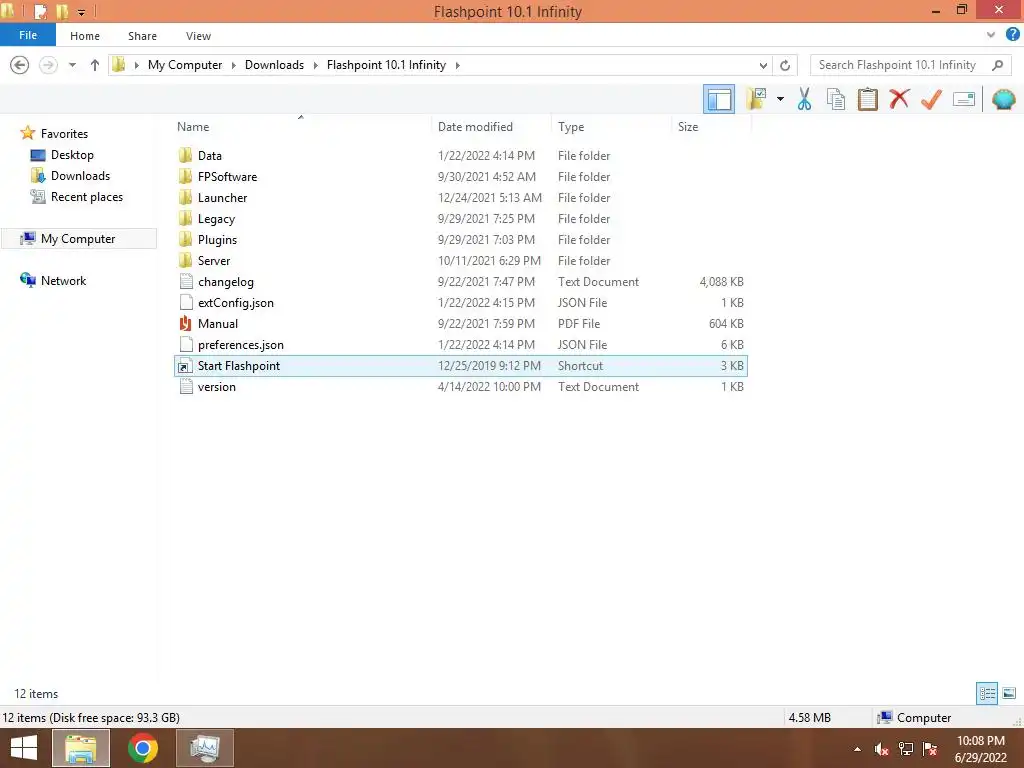Click Flashpoint 10.1 Infinity in address breadcrumb
This screenshot has width=1024, height=768.
[x=386, y=65]
